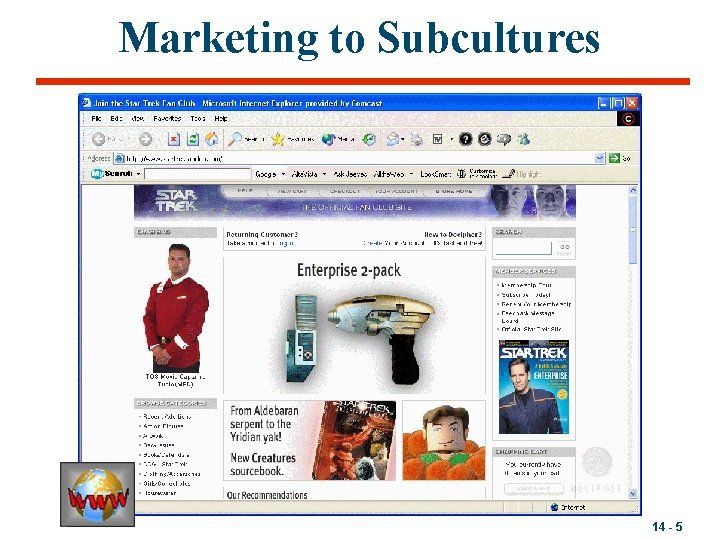
Task: Click the vertical scrollbar down arrow
Action: 633,494
